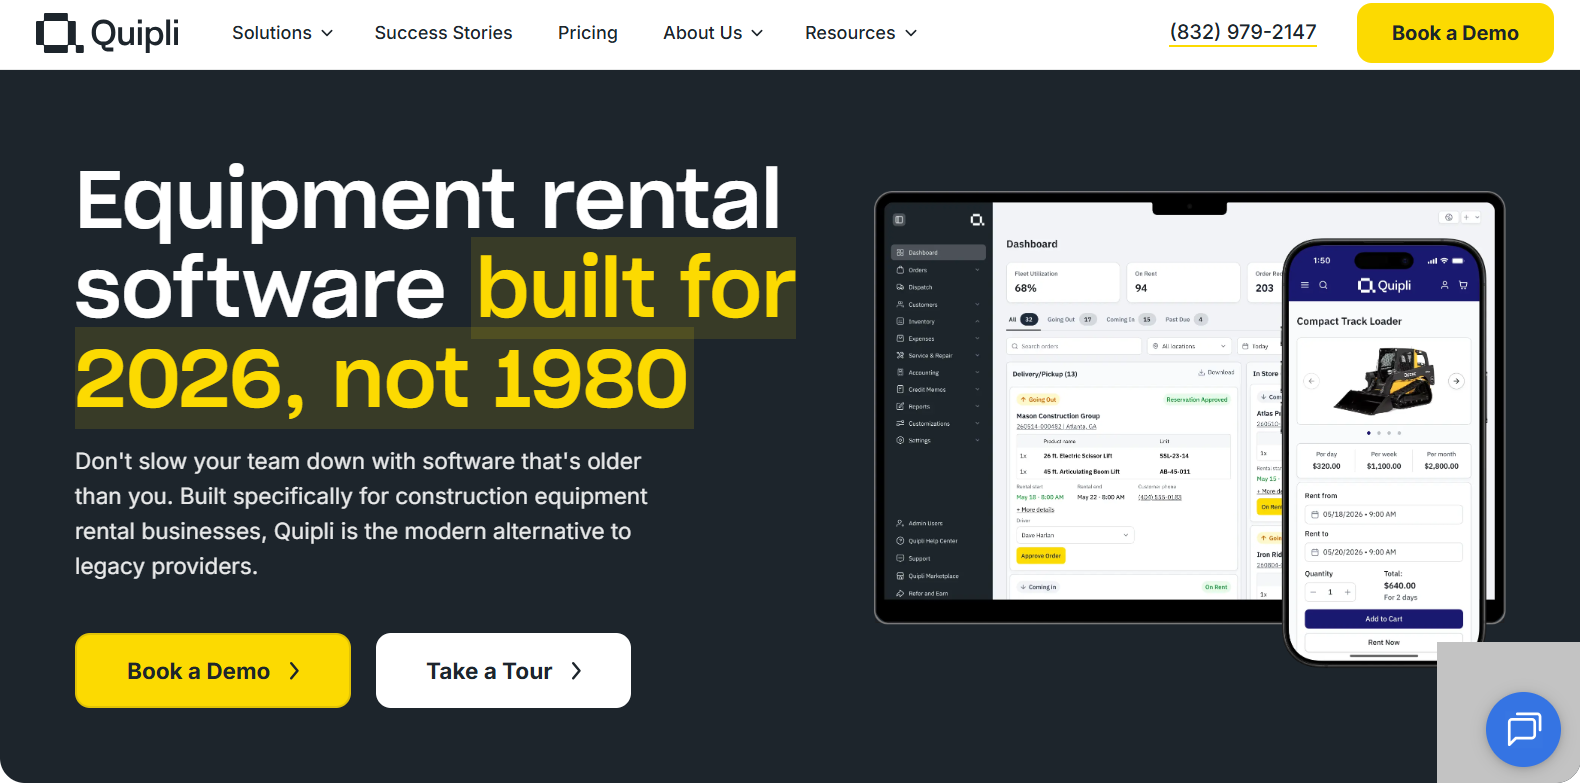This screenshot has width=1580, height=783.
Task: Decrease quantity with the minus stepper
Action: [x=1313, y=592]
